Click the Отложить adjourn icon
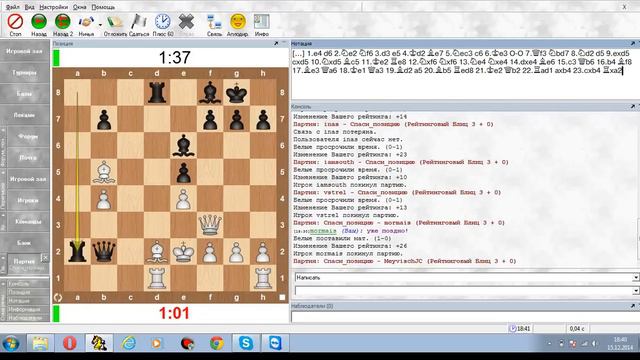The image size is (640, 360). click(x=115, y=22)
